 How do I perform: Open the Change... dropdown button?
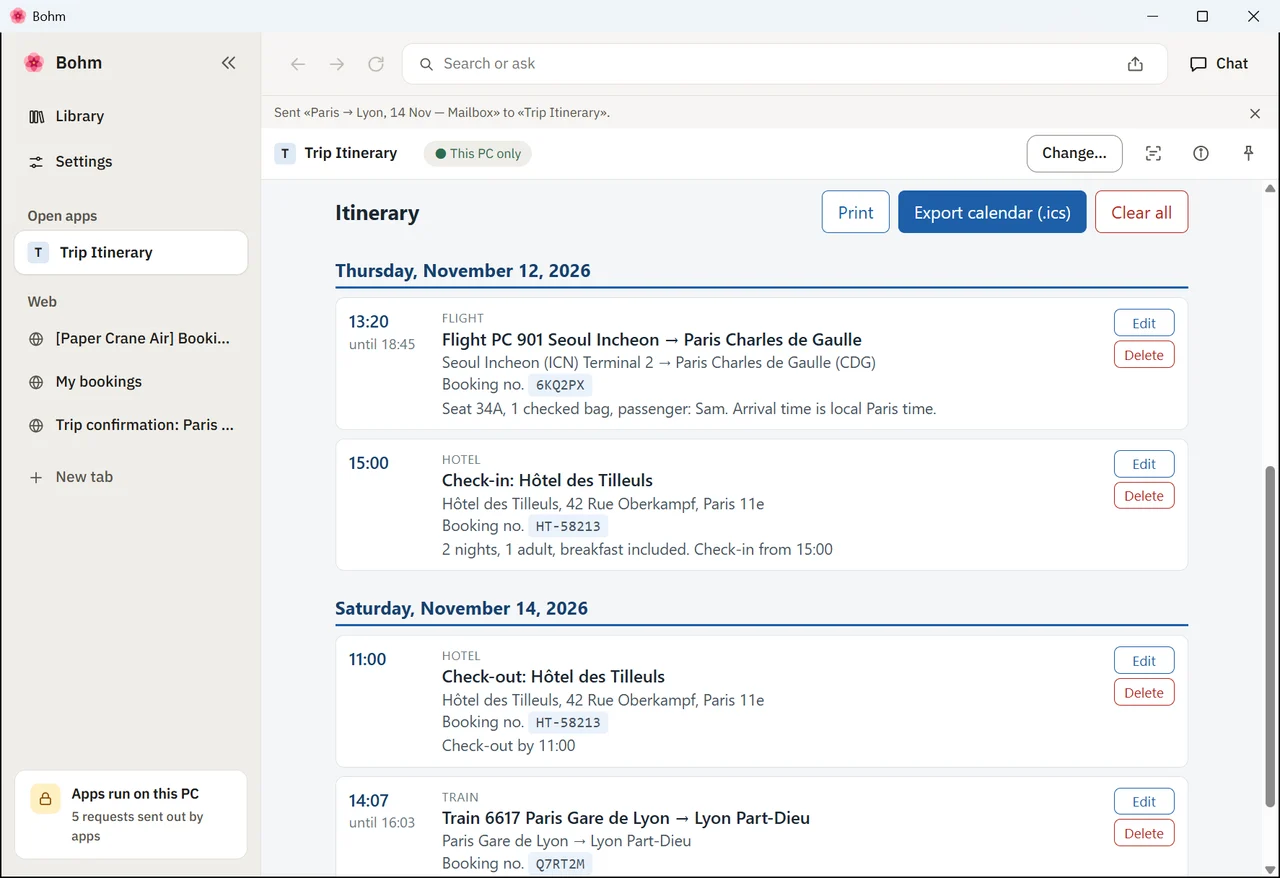[1074, 153]
